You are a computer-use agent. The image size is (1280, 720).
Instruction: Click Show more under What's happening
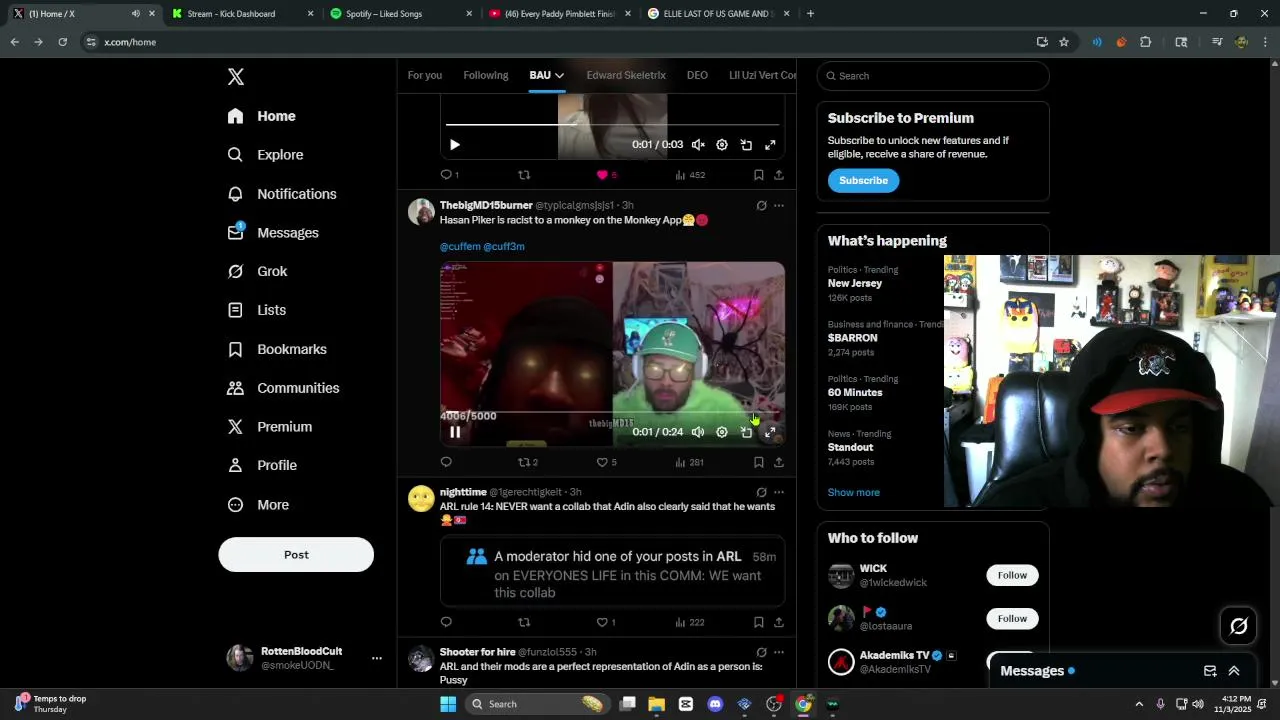(x=853, y=492)
